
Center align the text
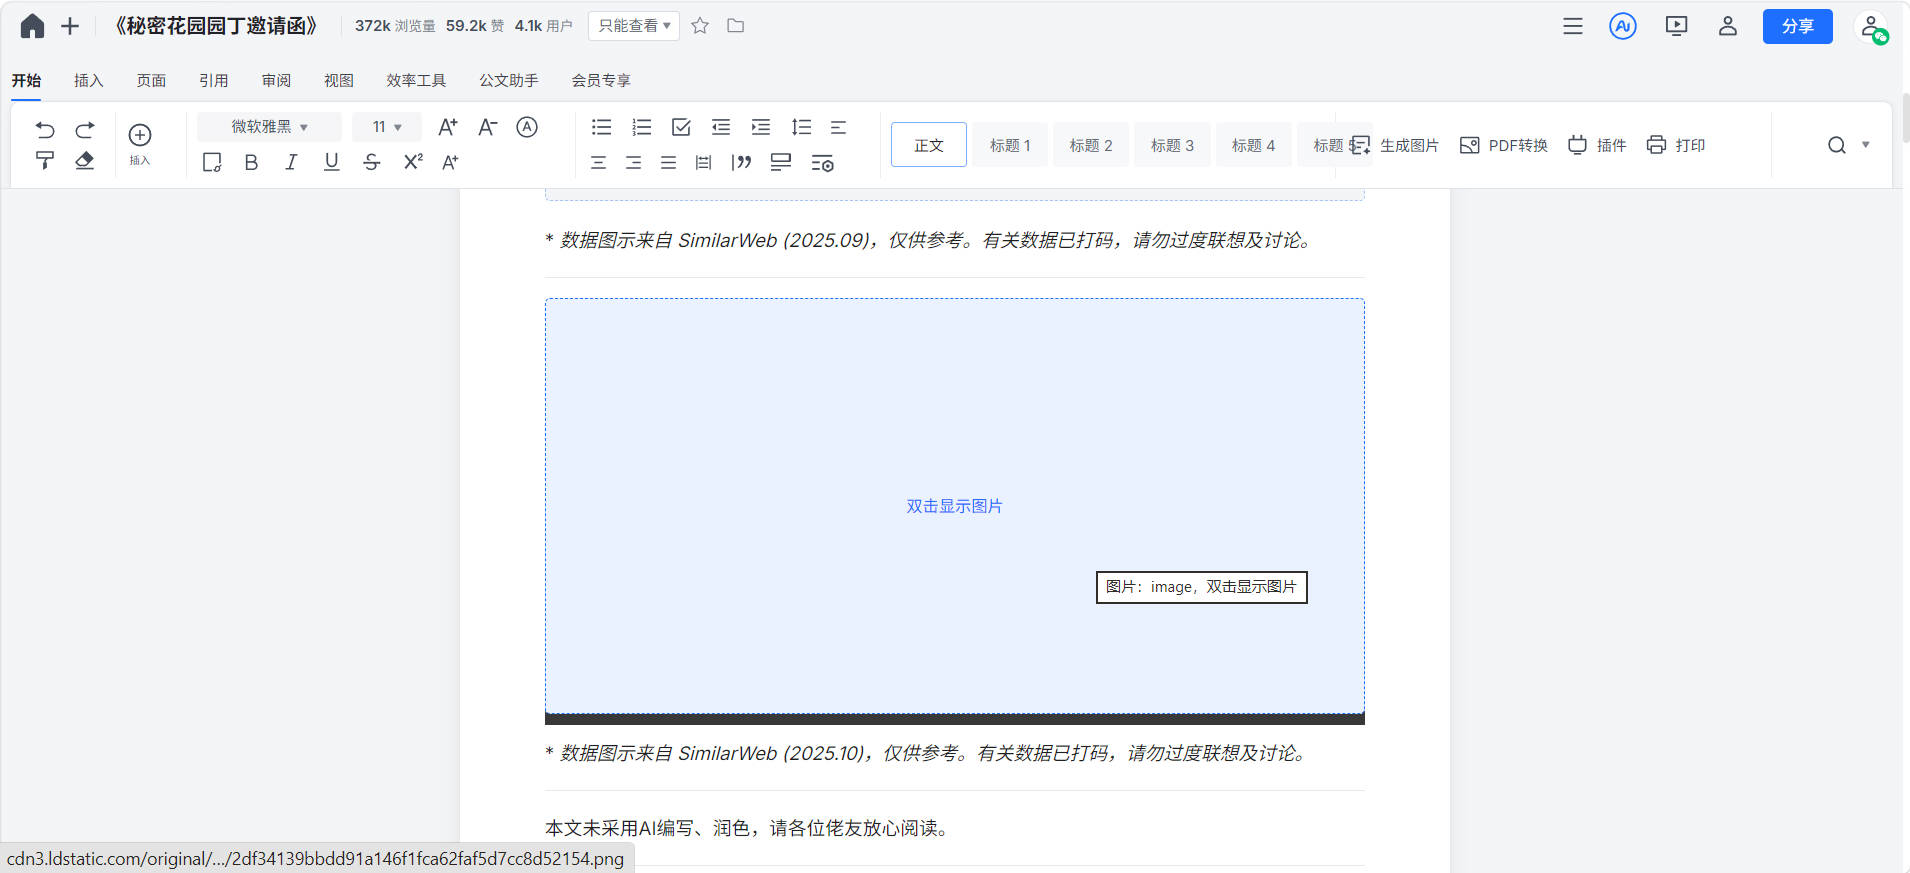pos(598,163)
